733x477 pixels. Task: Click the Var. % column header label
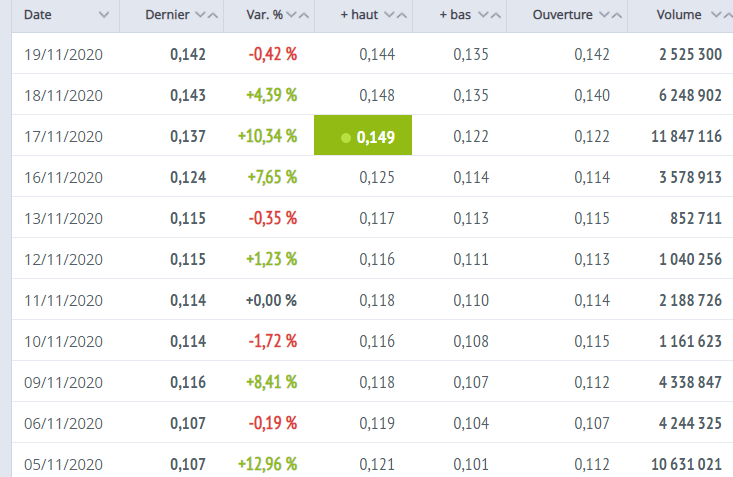point(264,15)
